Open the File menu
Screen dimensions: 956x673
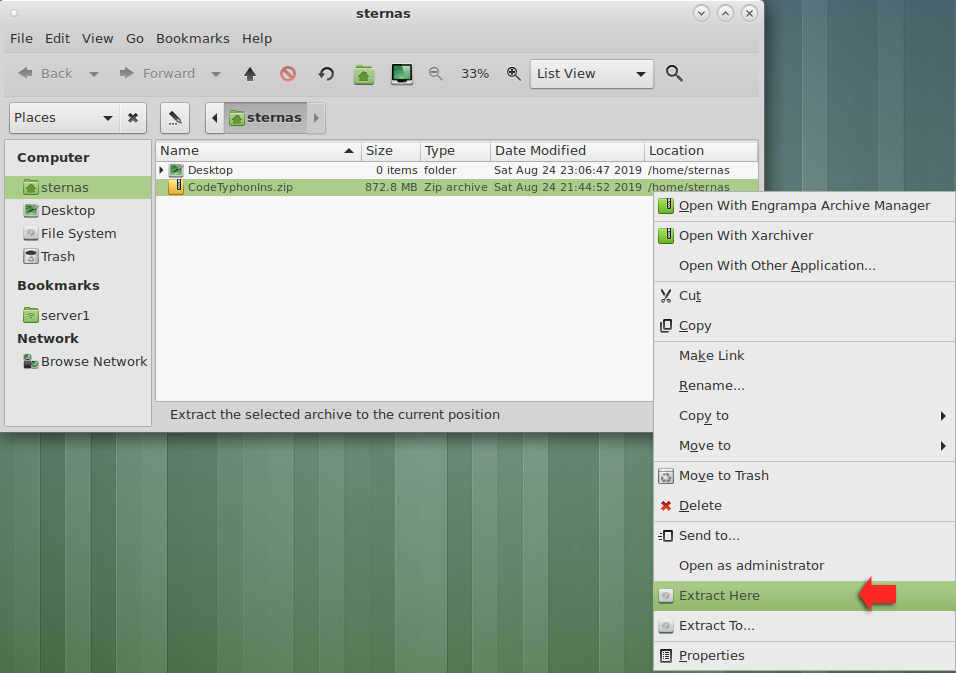pyautogui.click(x=21, y=38)
